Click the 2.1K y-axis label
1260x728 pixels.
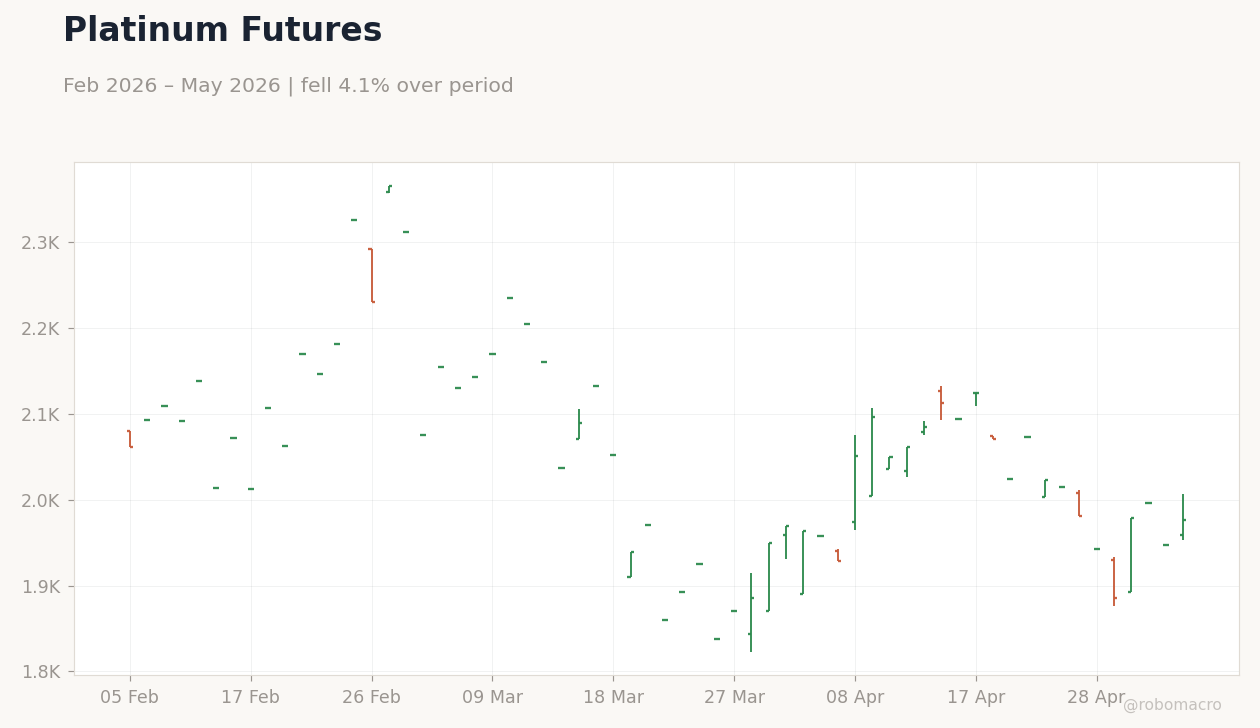pos(41,415)
